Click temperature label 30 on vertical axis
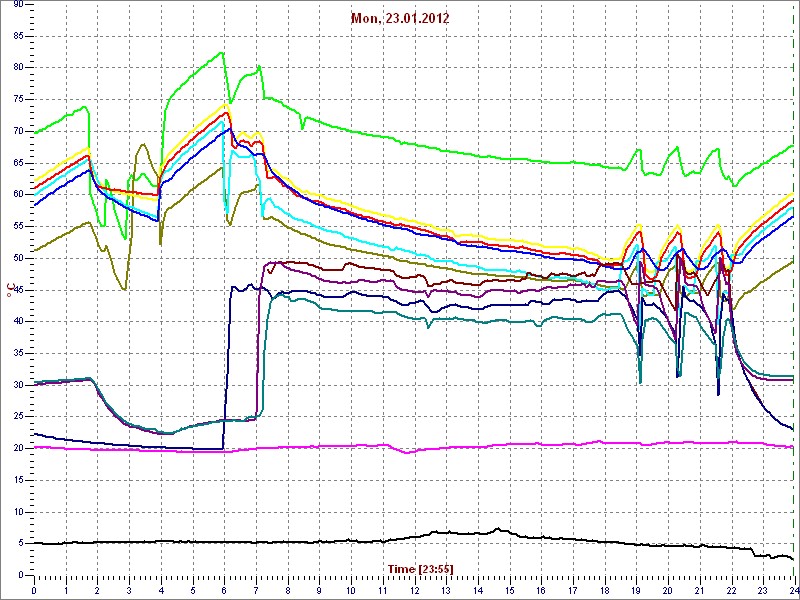Viewport: 800px width, 600px height. pos(18,385)
